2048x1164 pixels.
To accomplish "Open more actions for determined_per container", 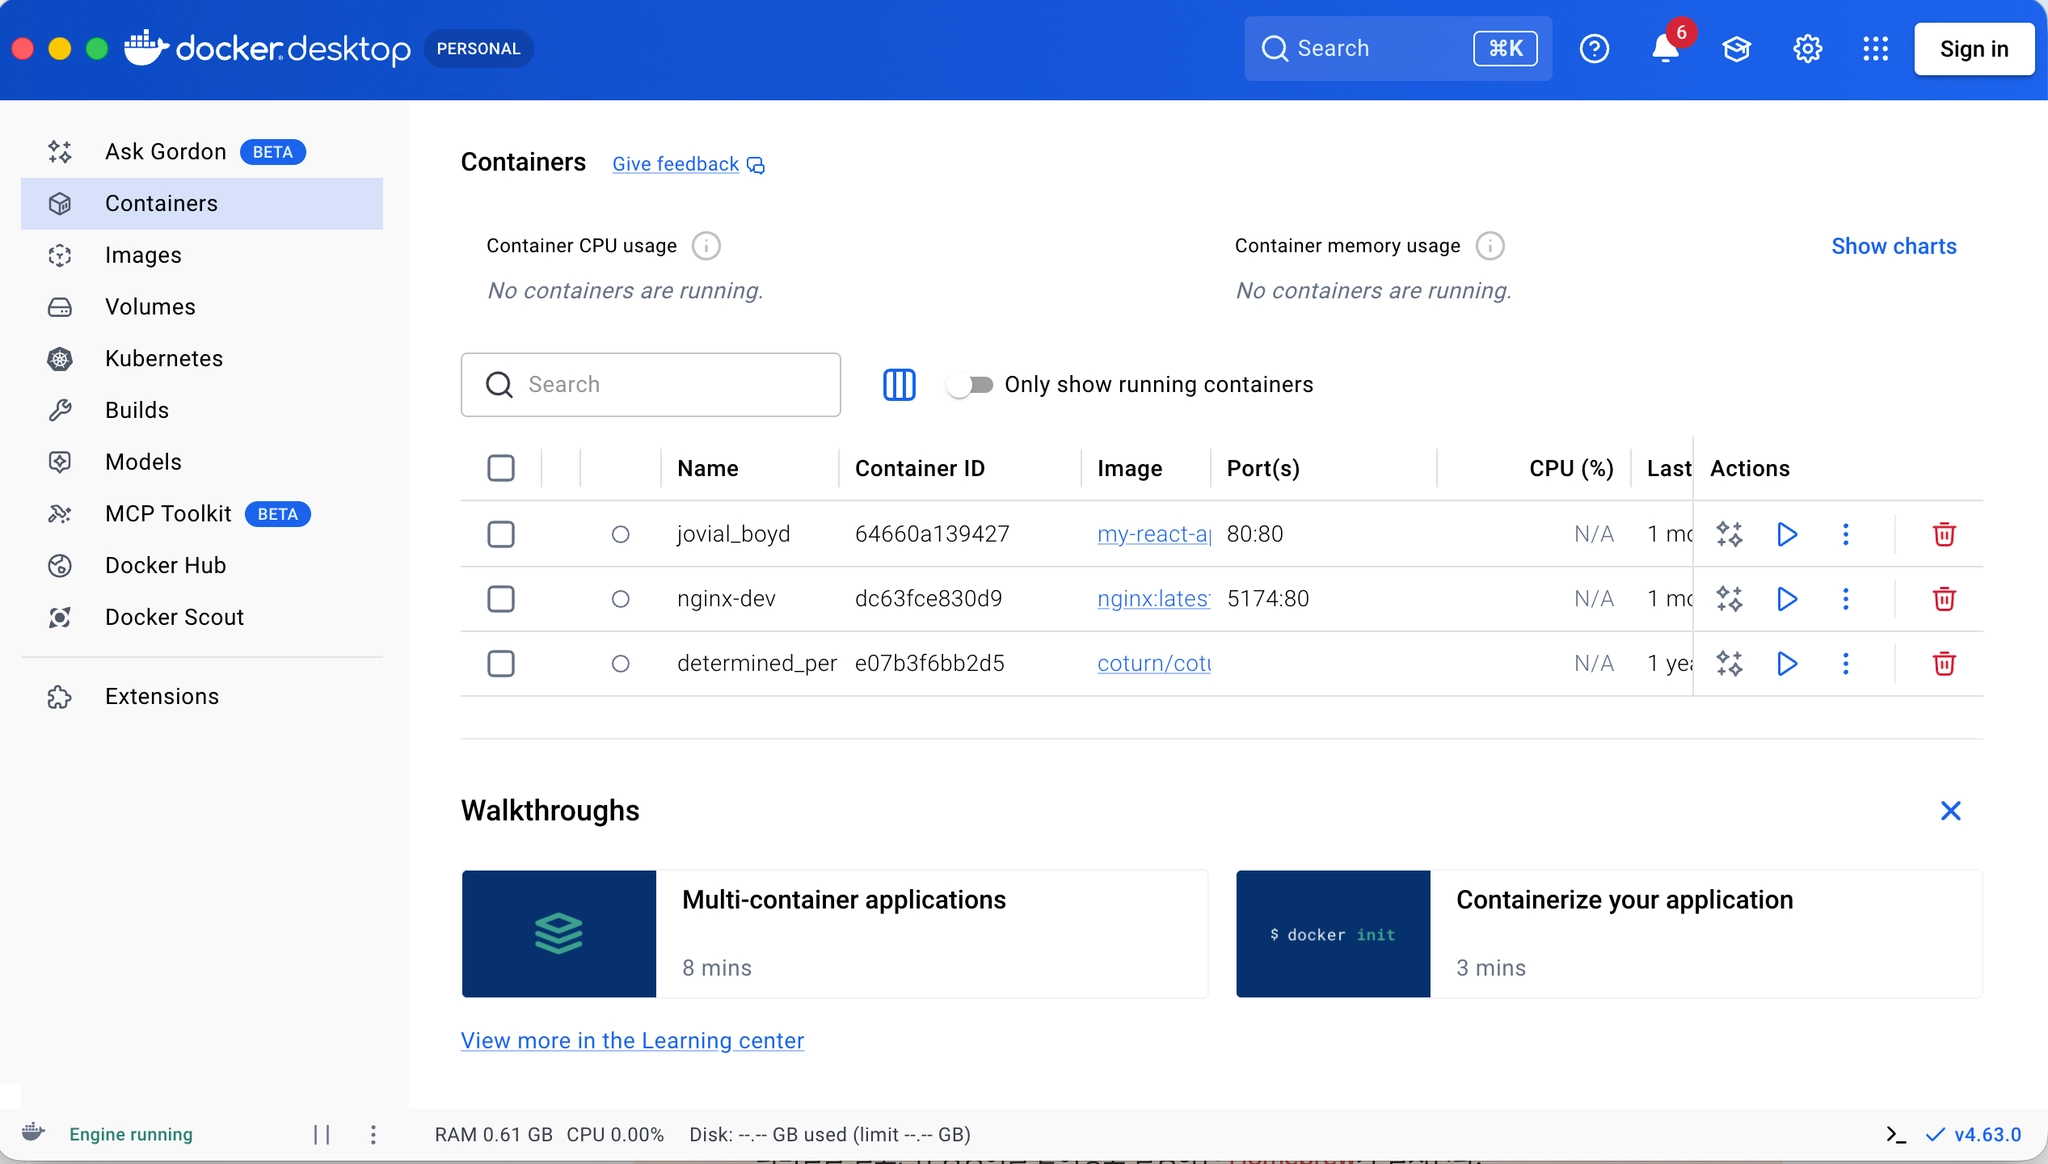I will (1846, 664).
